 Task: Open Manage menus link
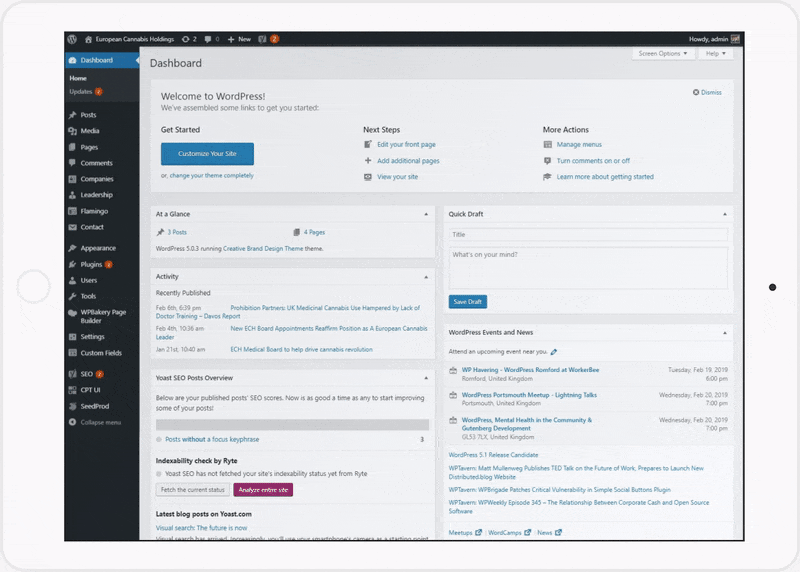pyautogui.click(x=579, y=144)
